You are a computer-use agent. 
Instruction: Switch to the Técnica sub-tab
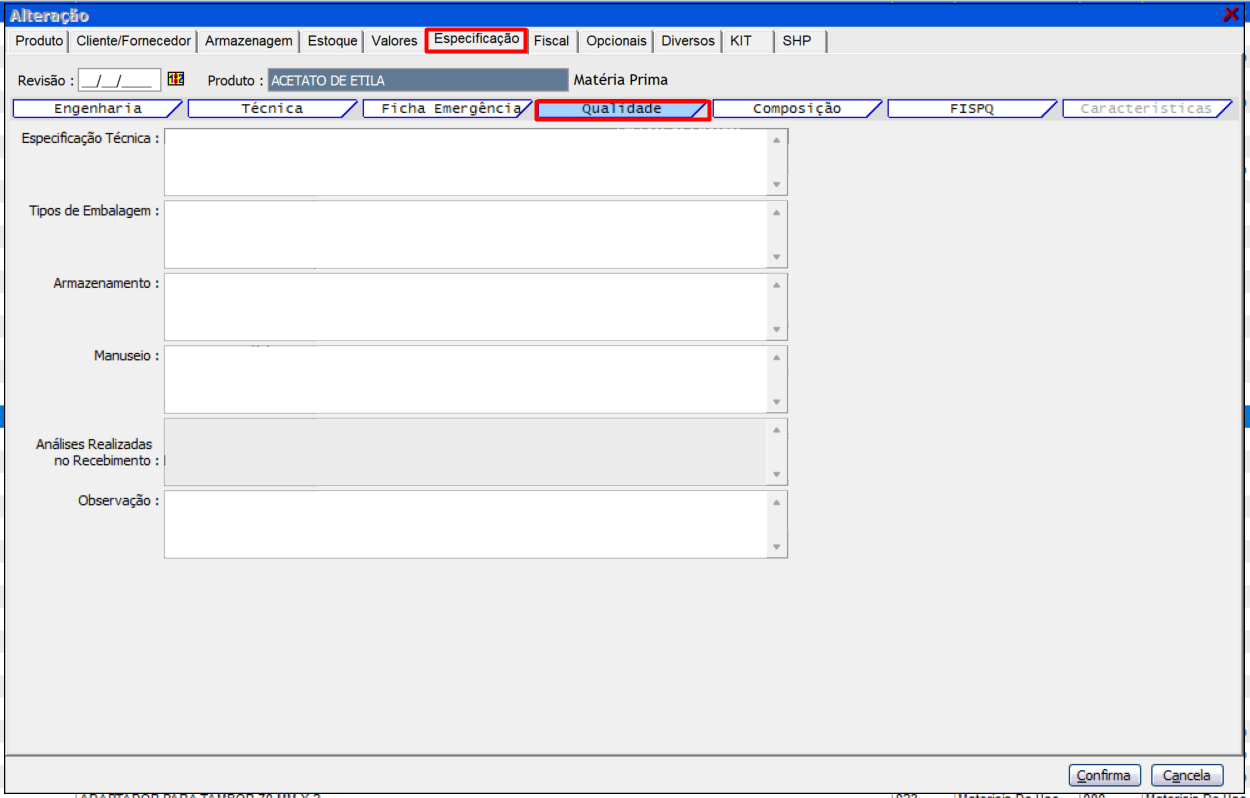click(272, 109)
